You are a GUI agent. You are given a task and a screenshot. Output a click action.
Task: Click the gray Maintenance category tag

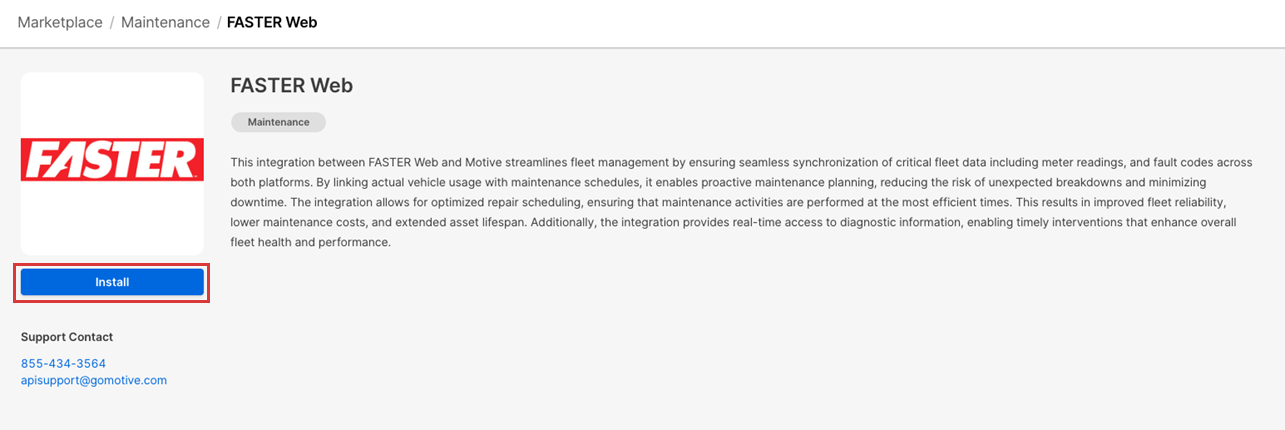click(279, 122)
